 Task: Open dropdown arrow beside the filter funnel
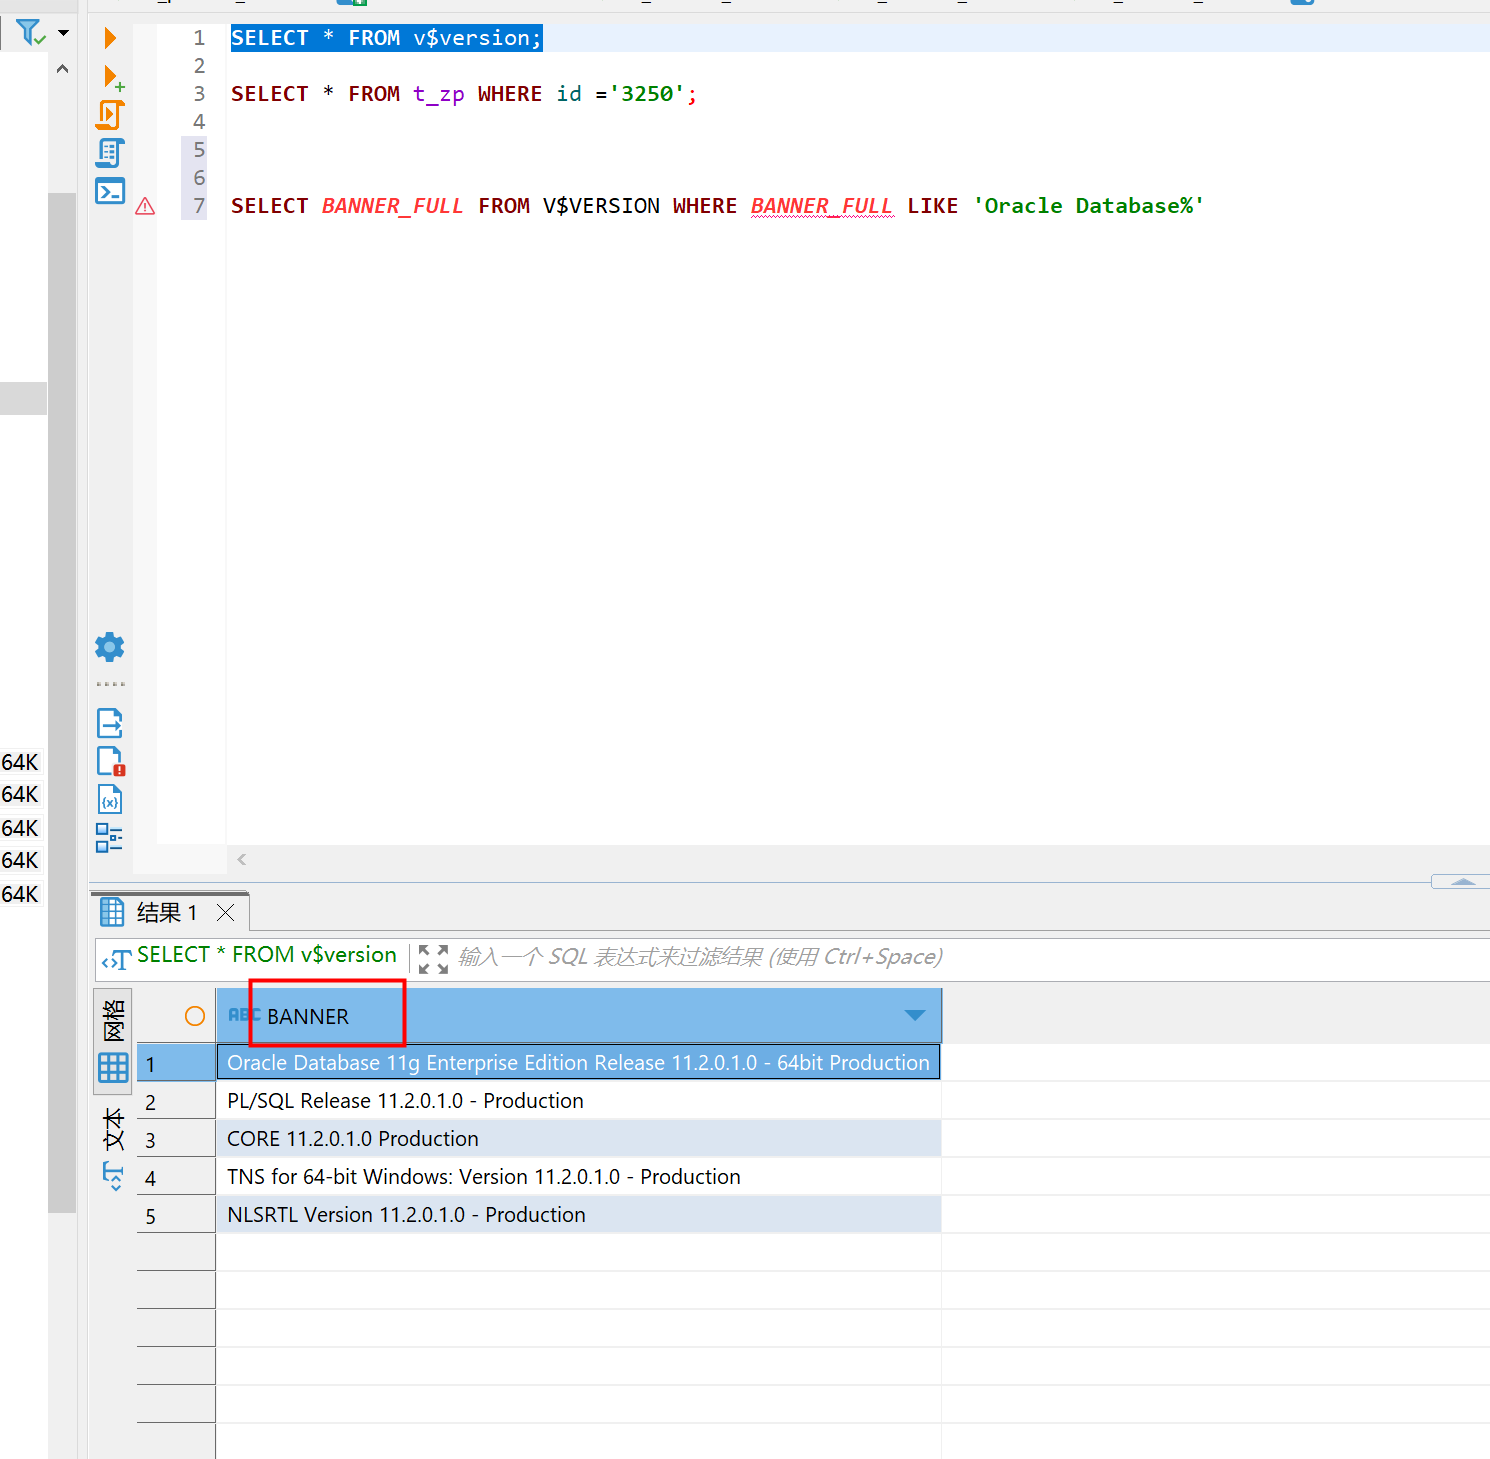(64, 33)
